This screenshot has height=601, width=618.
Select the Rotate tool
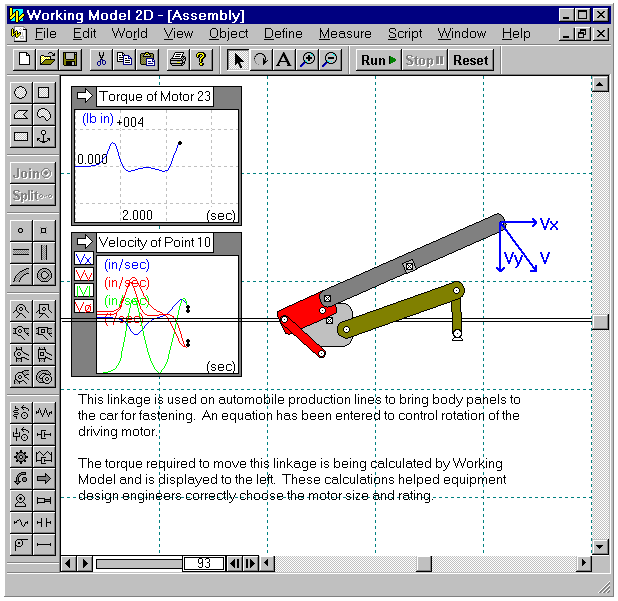click(x=261, y=60)
